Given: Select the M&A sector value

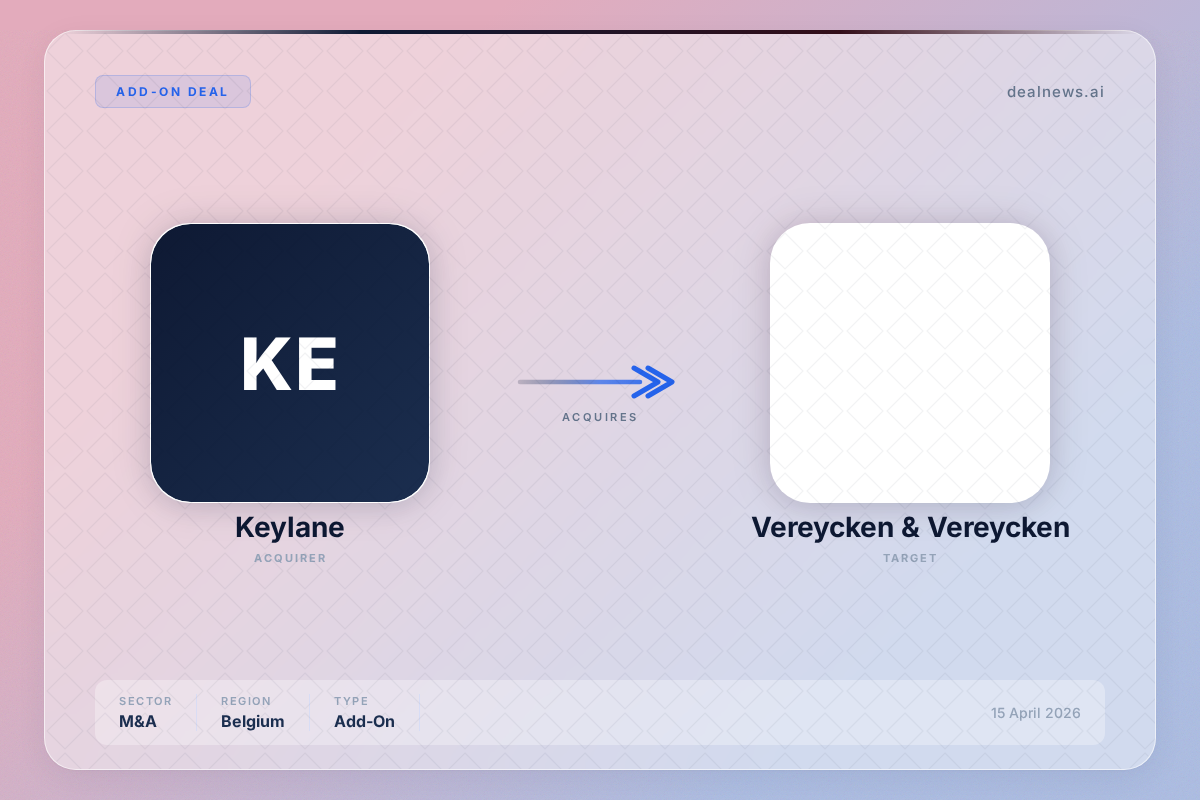Looking at the screenshot, I should (138, 722).
